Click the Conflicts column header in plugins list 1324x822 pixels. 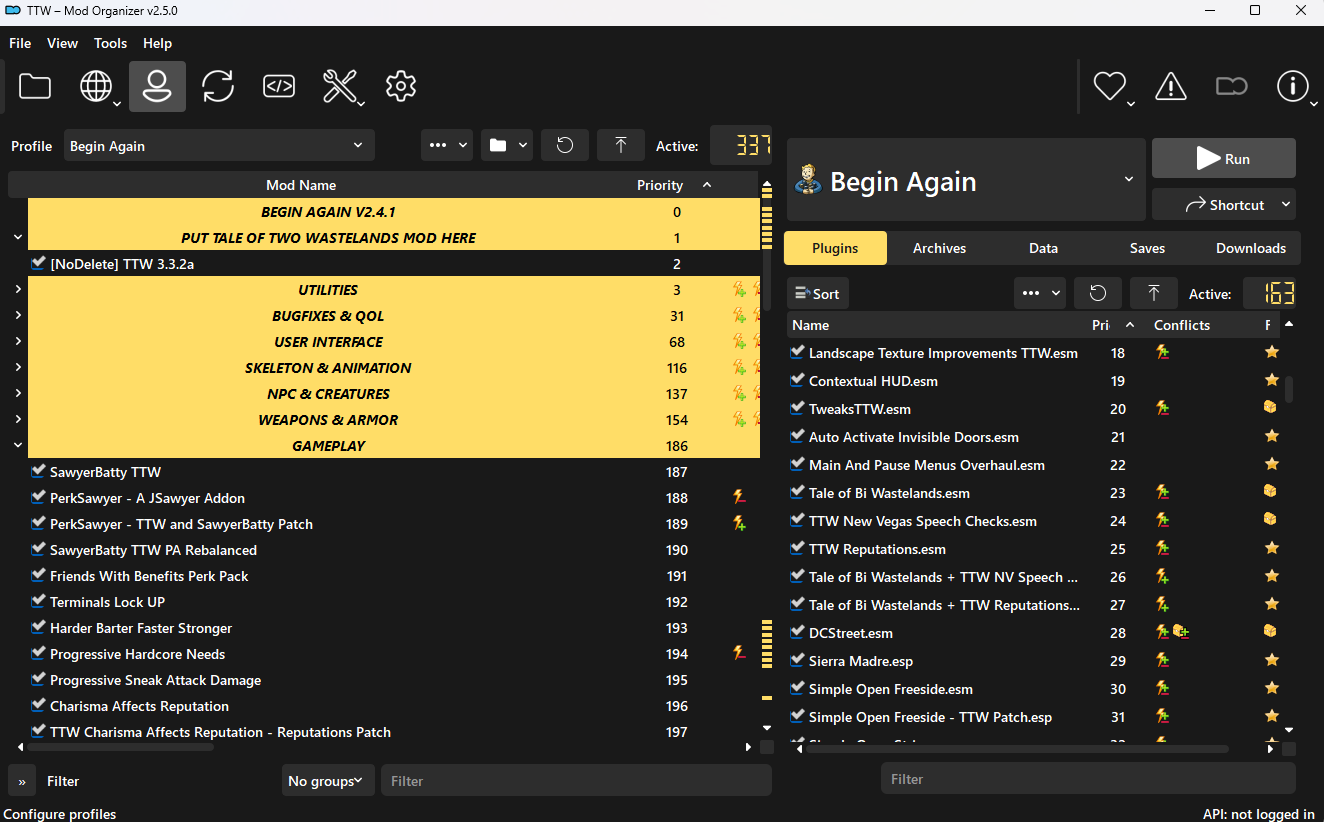pyautogui.click(x=1182, y=325)
